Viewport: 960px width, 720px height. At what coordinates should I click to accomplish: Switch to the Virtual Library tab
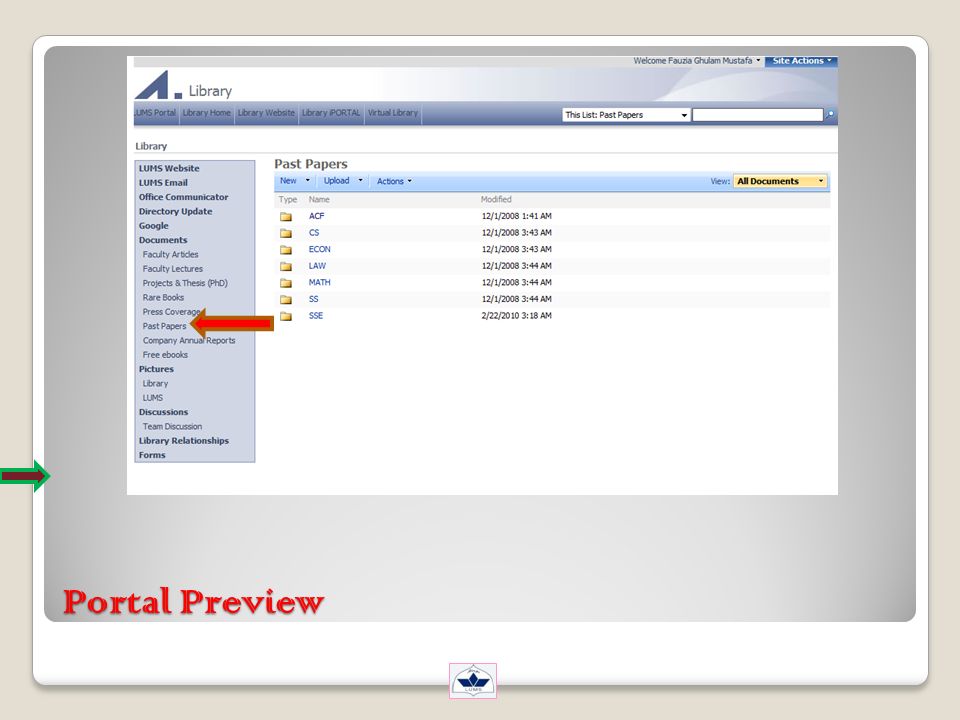pos(393,113)
